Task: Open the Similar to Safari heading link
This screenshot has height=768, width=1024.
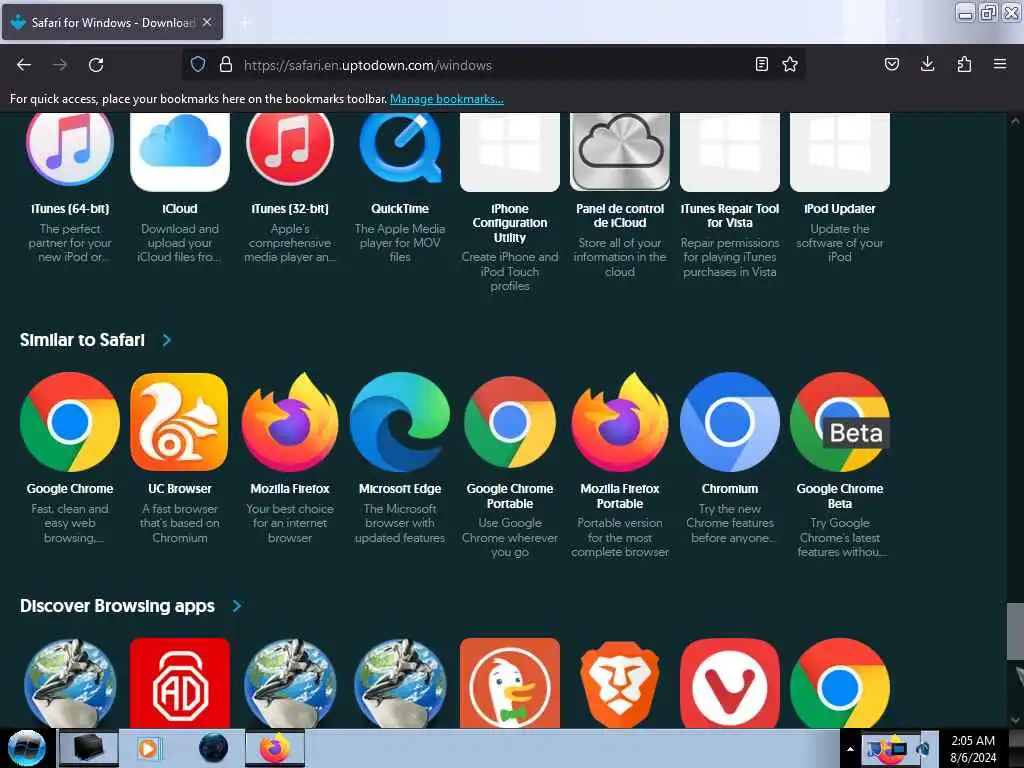Action: pos(82,340)
